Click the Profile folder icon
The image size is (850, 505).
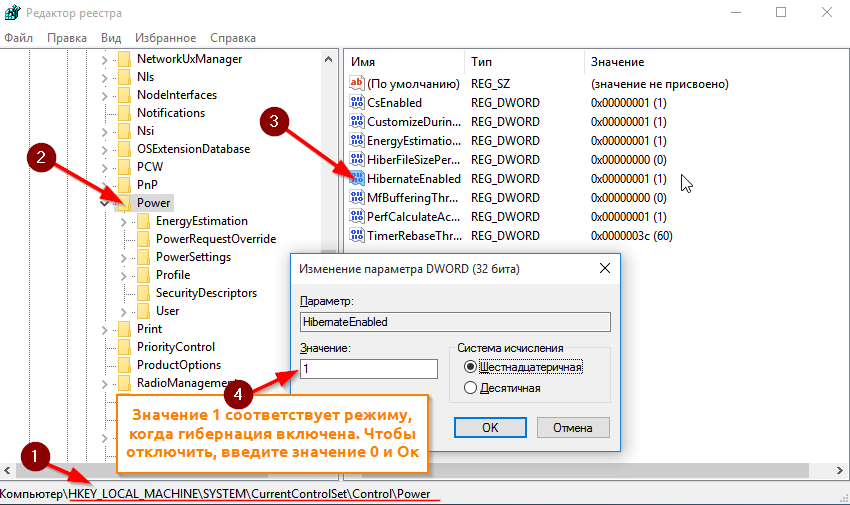pos(144,274)
